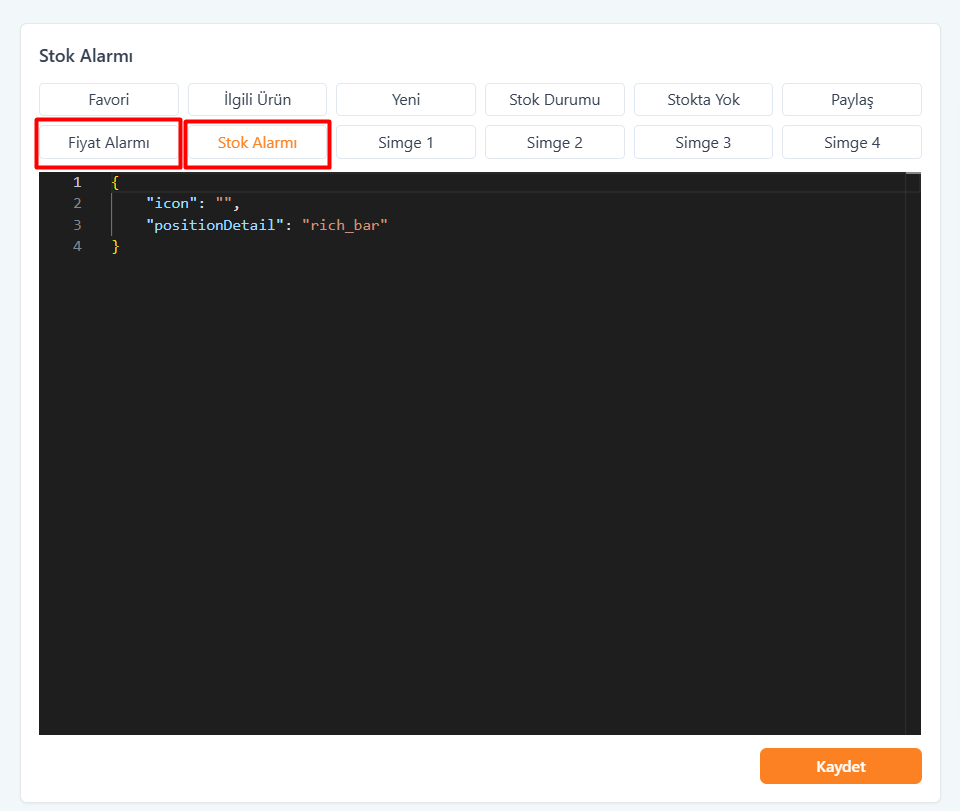Place cursor on the "rich_bar" value
The image size is (960, 811).
click(x=344, y=225)
